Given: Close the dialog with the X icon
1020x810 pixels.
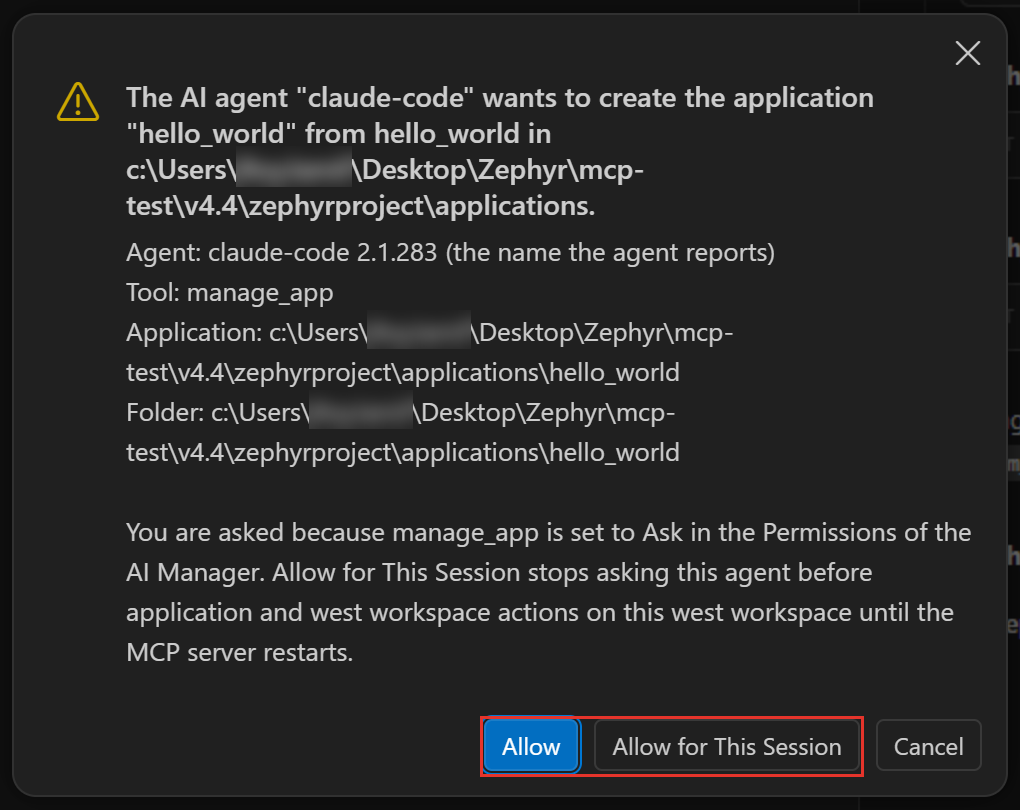Looking at the screenshot, I should point(967,53).
